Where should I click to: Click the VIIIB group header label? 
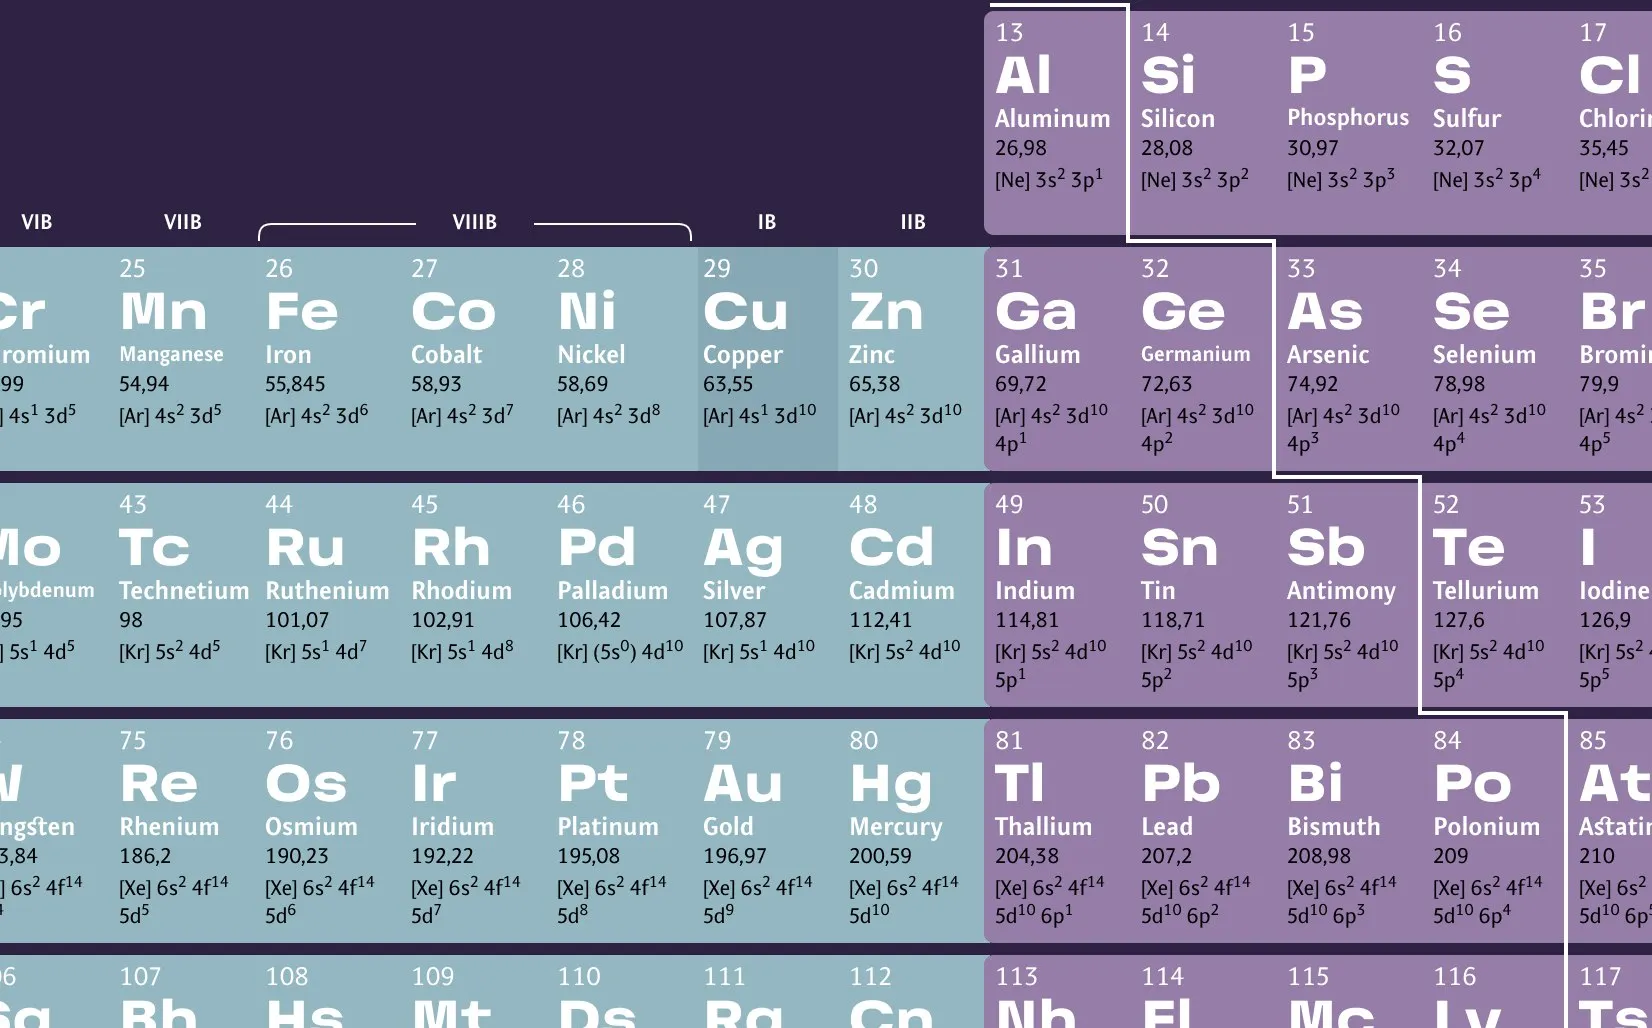(475, 222)
